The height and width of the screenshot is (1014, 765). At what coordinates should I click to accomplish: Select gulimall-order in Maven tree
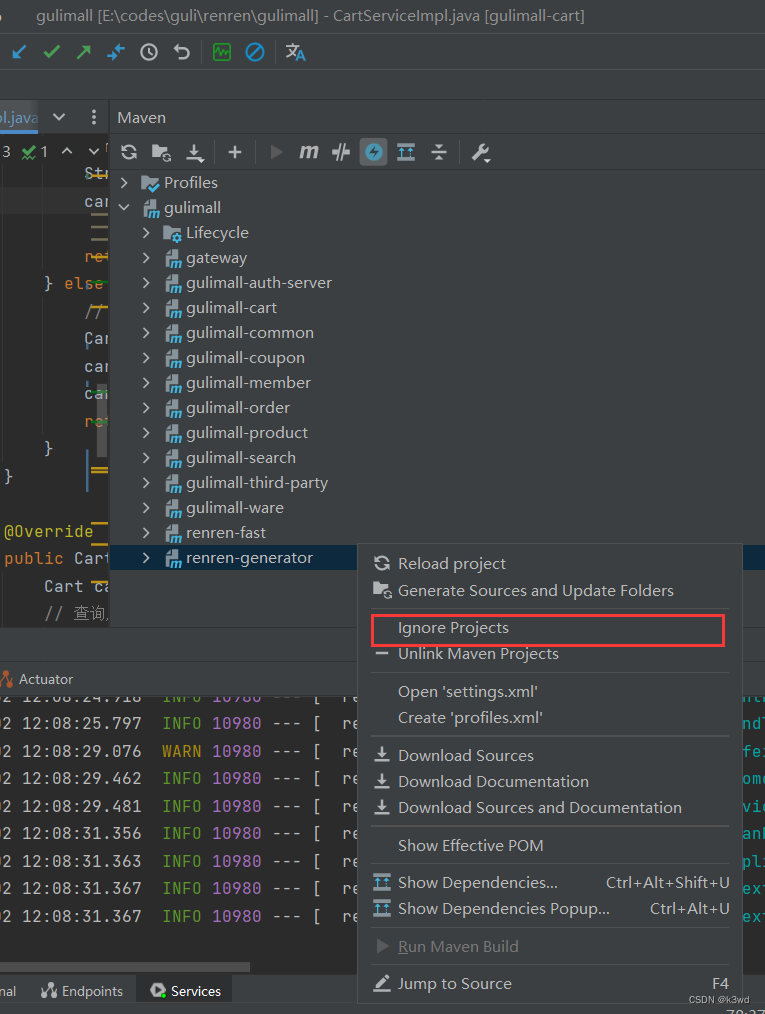[x=238, y=408]
